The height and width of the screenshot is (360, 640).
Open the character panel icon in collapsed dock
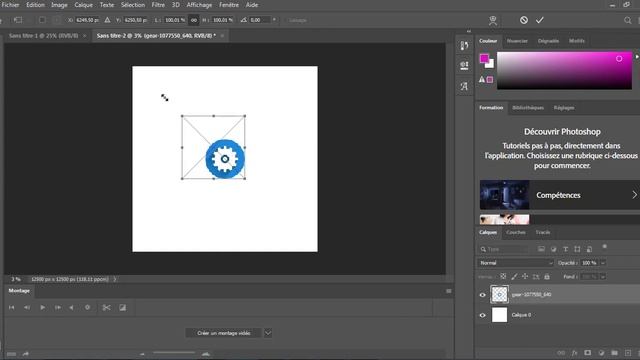point(464,86)
